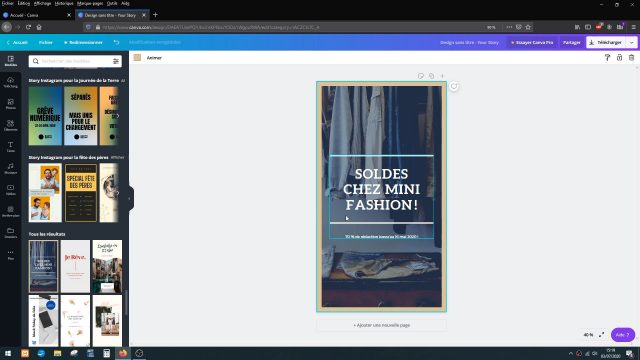Show all Father's Day story templates link

pyautogui.click(x=117, y=157)
